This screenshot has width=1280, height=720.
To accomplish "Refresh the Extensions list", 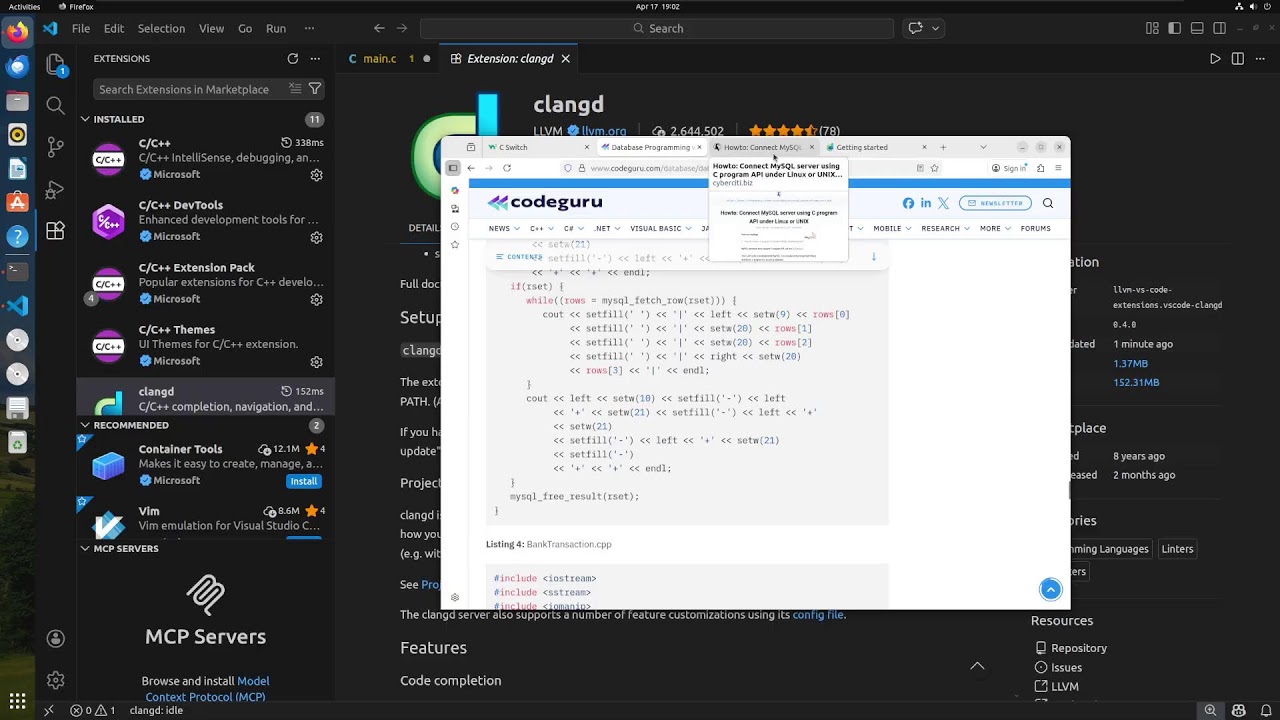I will click(x=292, y=59).
